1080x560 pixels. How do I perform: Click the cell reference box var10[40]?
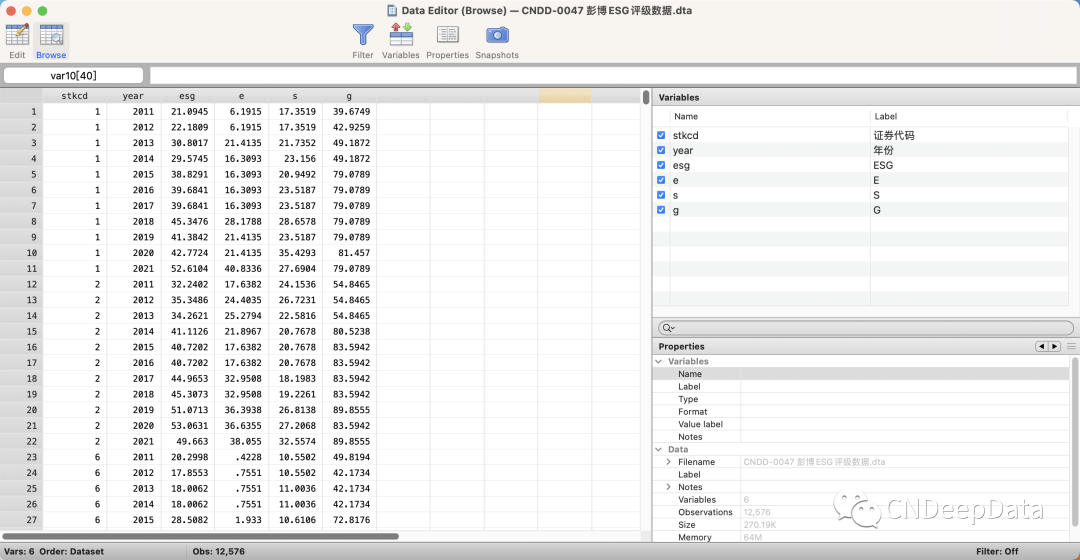(x=74, y=75)
